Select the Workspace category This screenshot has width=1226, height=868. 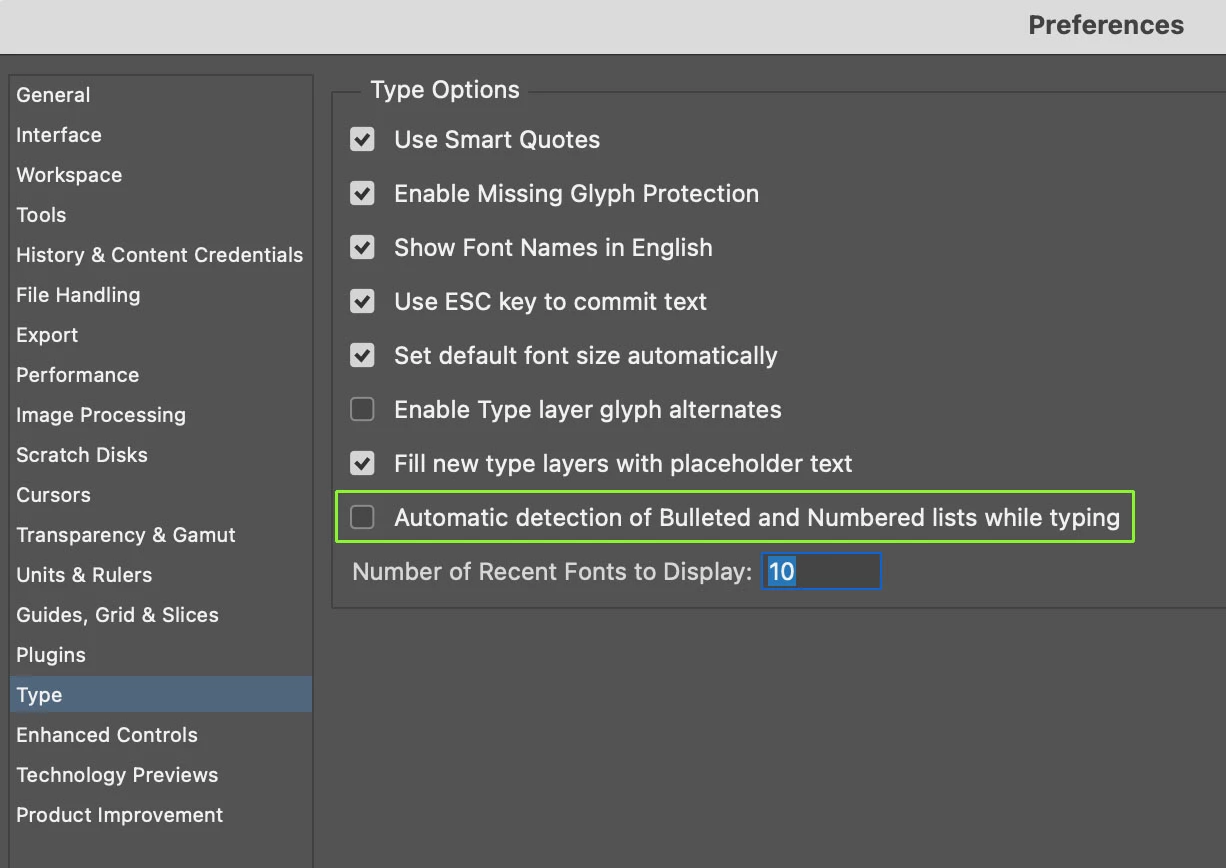tap(69, 175)
